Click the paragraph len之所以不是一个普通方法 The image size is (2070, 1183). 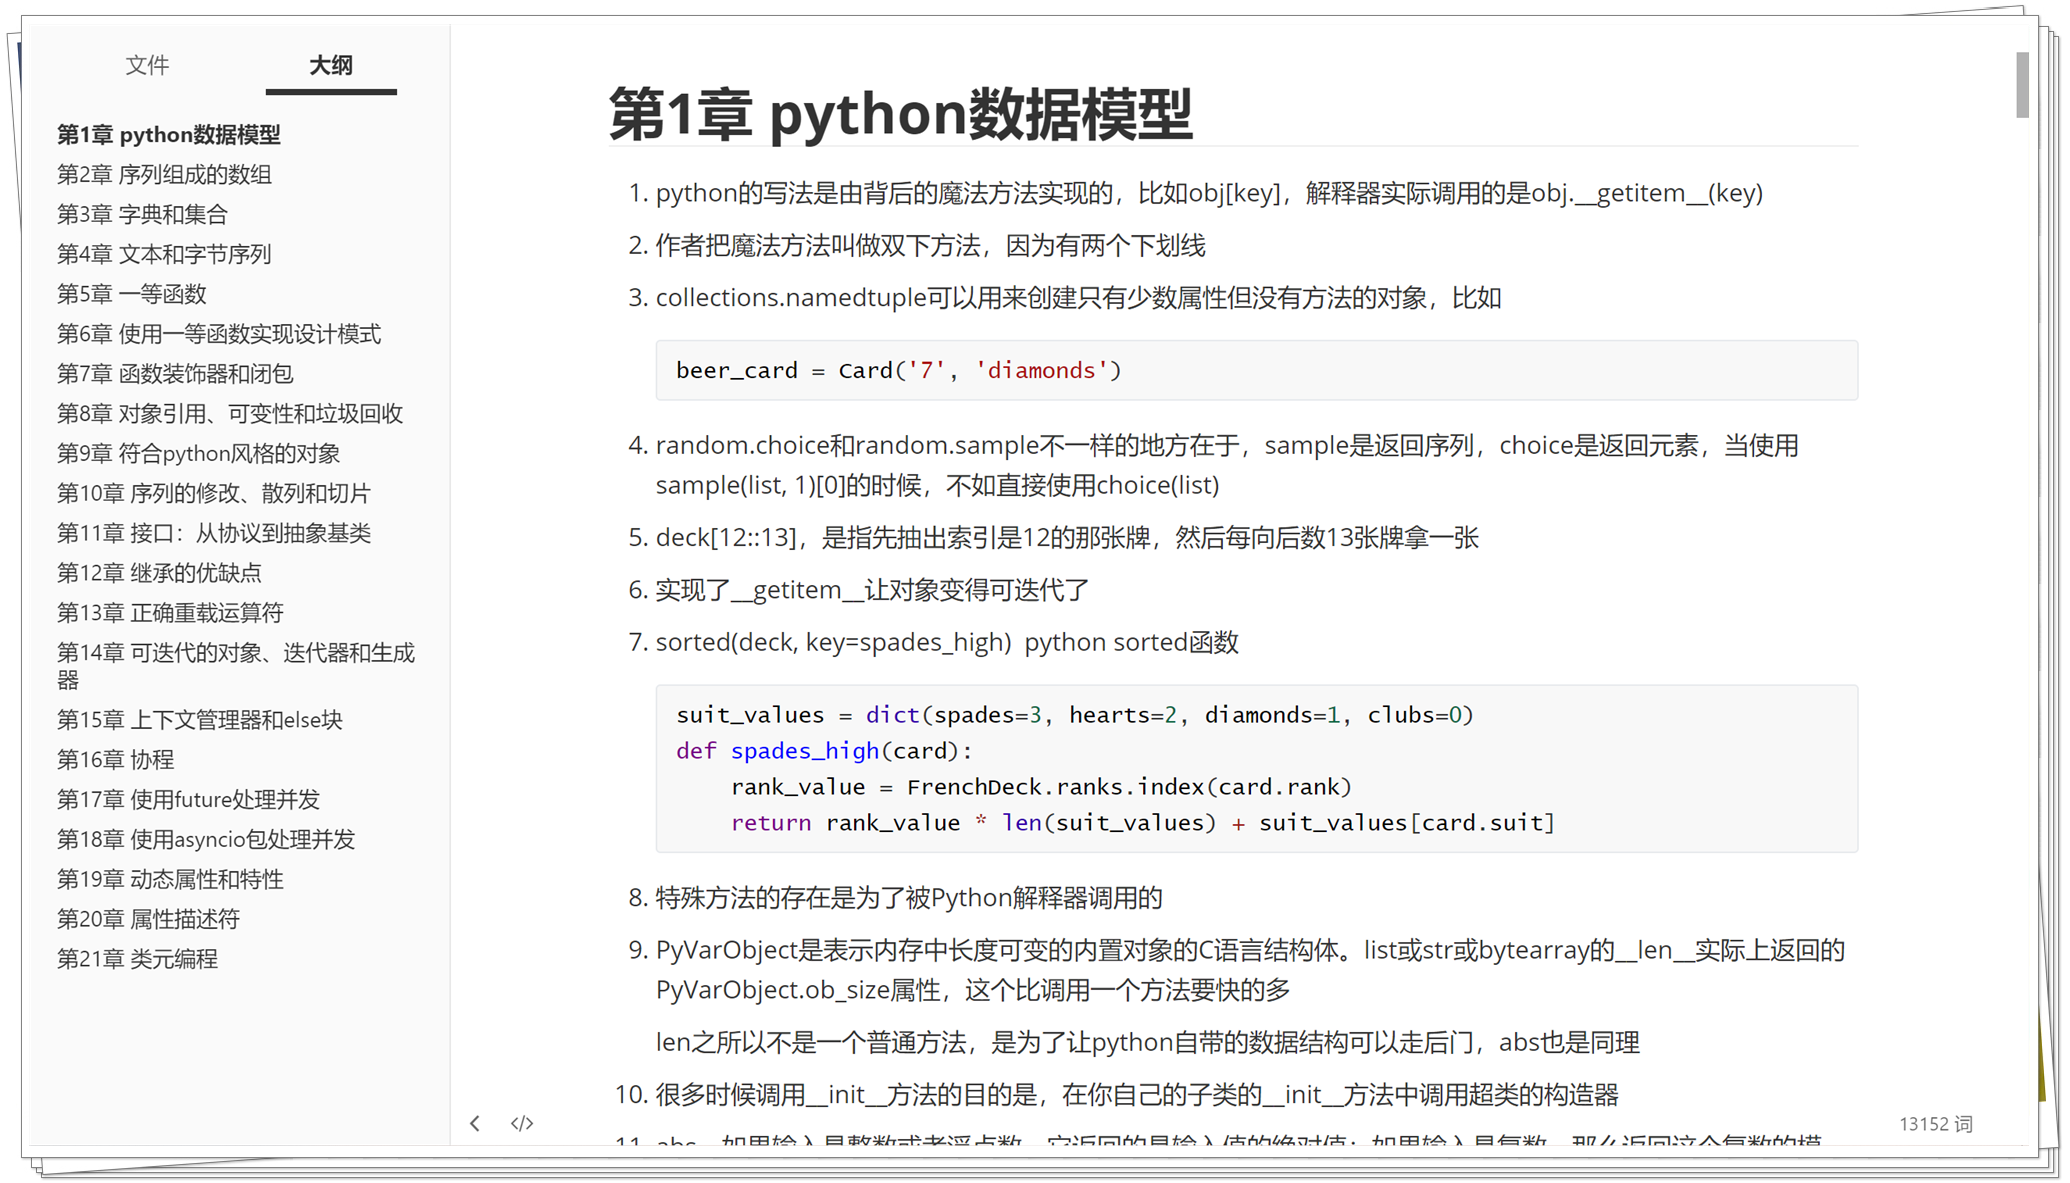(x=1147, y=1043)
